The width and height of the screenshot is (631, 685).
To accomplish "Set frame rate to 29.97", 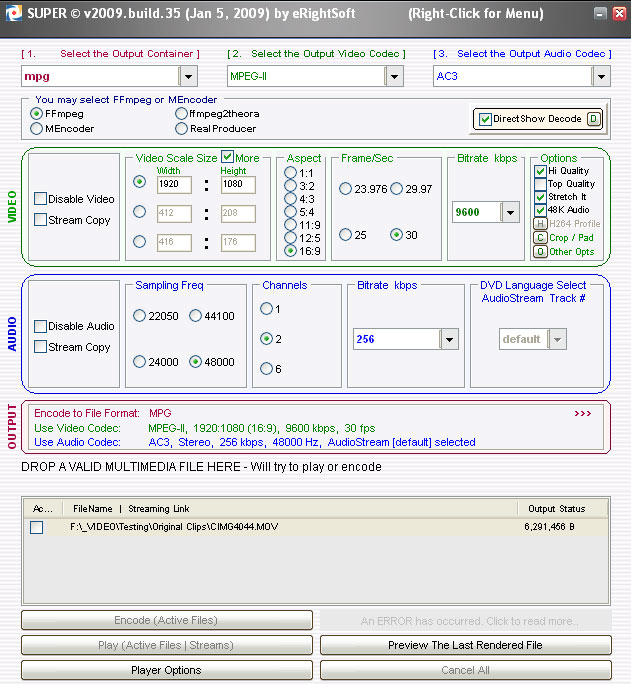I will (396, 189).
